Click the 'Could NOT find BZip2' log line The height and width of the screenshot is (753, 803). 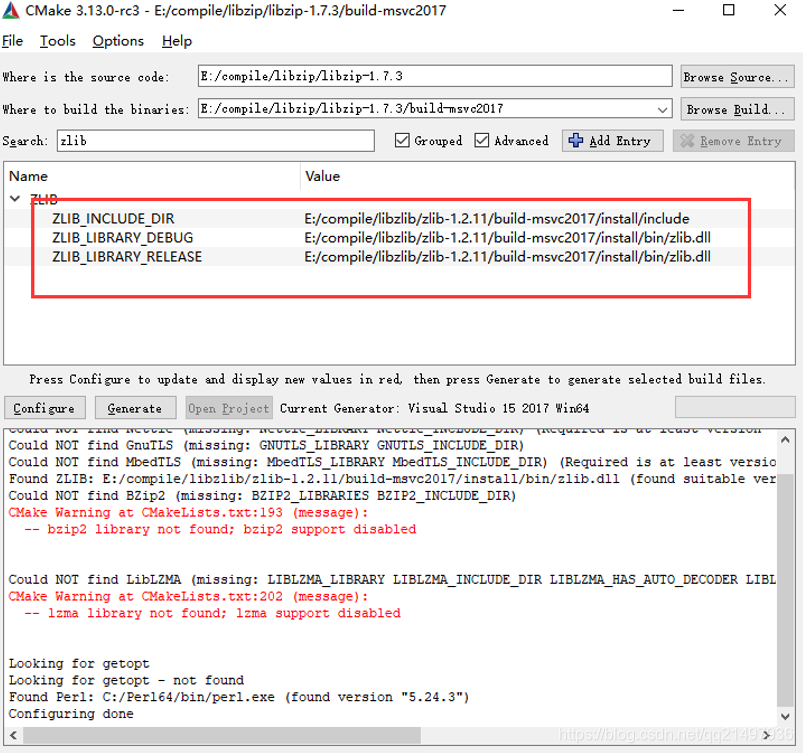point(262,495)
